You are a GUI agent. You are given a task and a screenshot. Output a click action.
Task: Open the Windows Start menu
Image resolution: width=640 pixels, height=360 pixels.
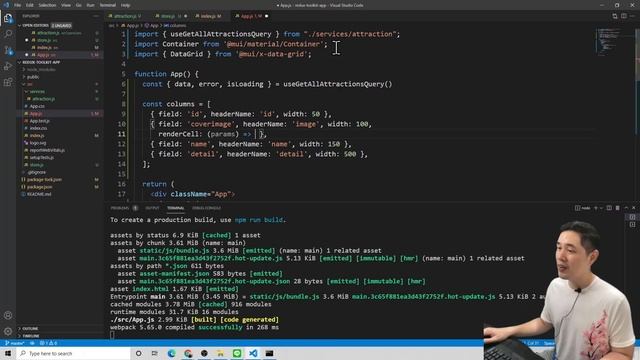pyautogui.click(x=8, y=353)
